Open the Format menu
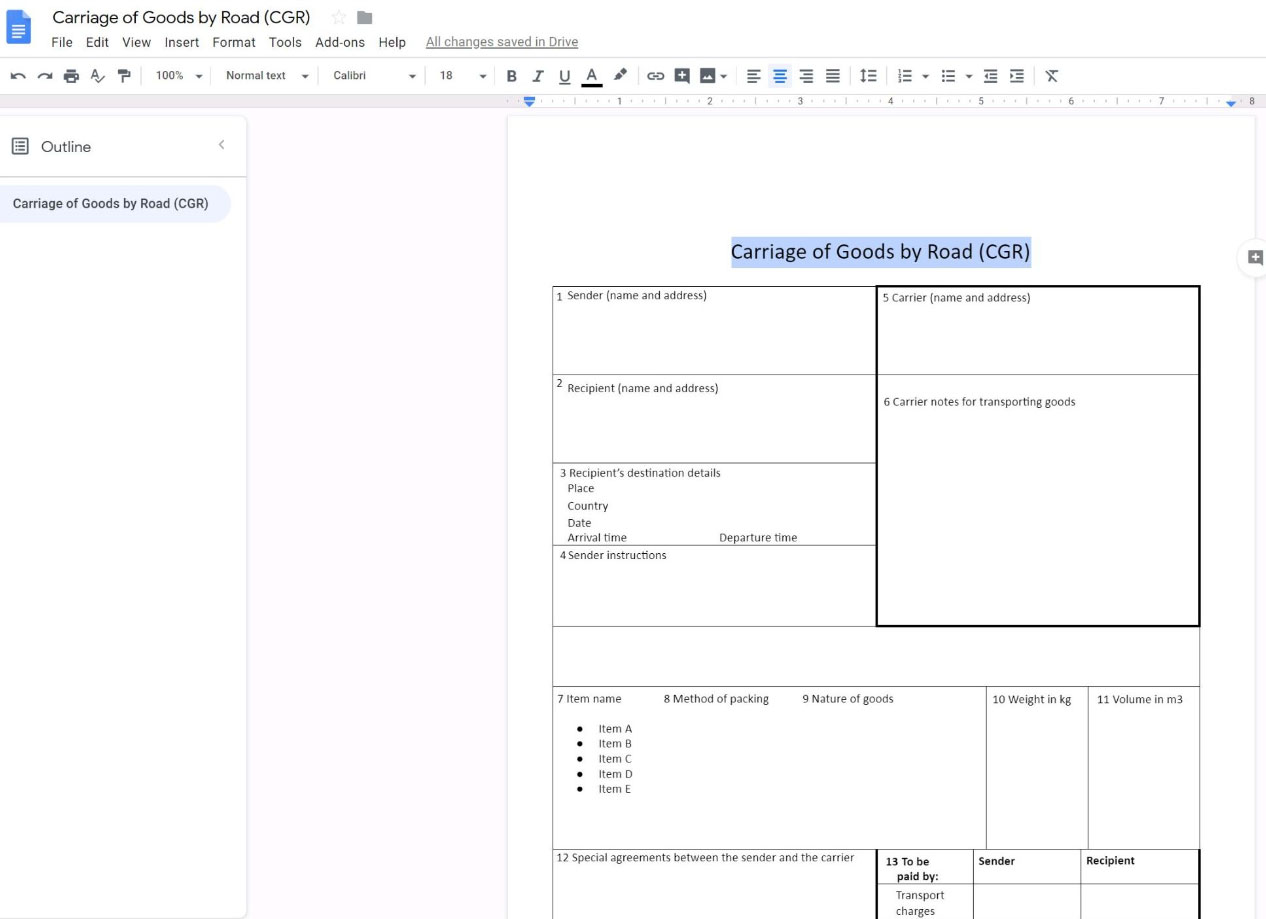Screen dimensions: 1266x919 click(x=234, y=42)
